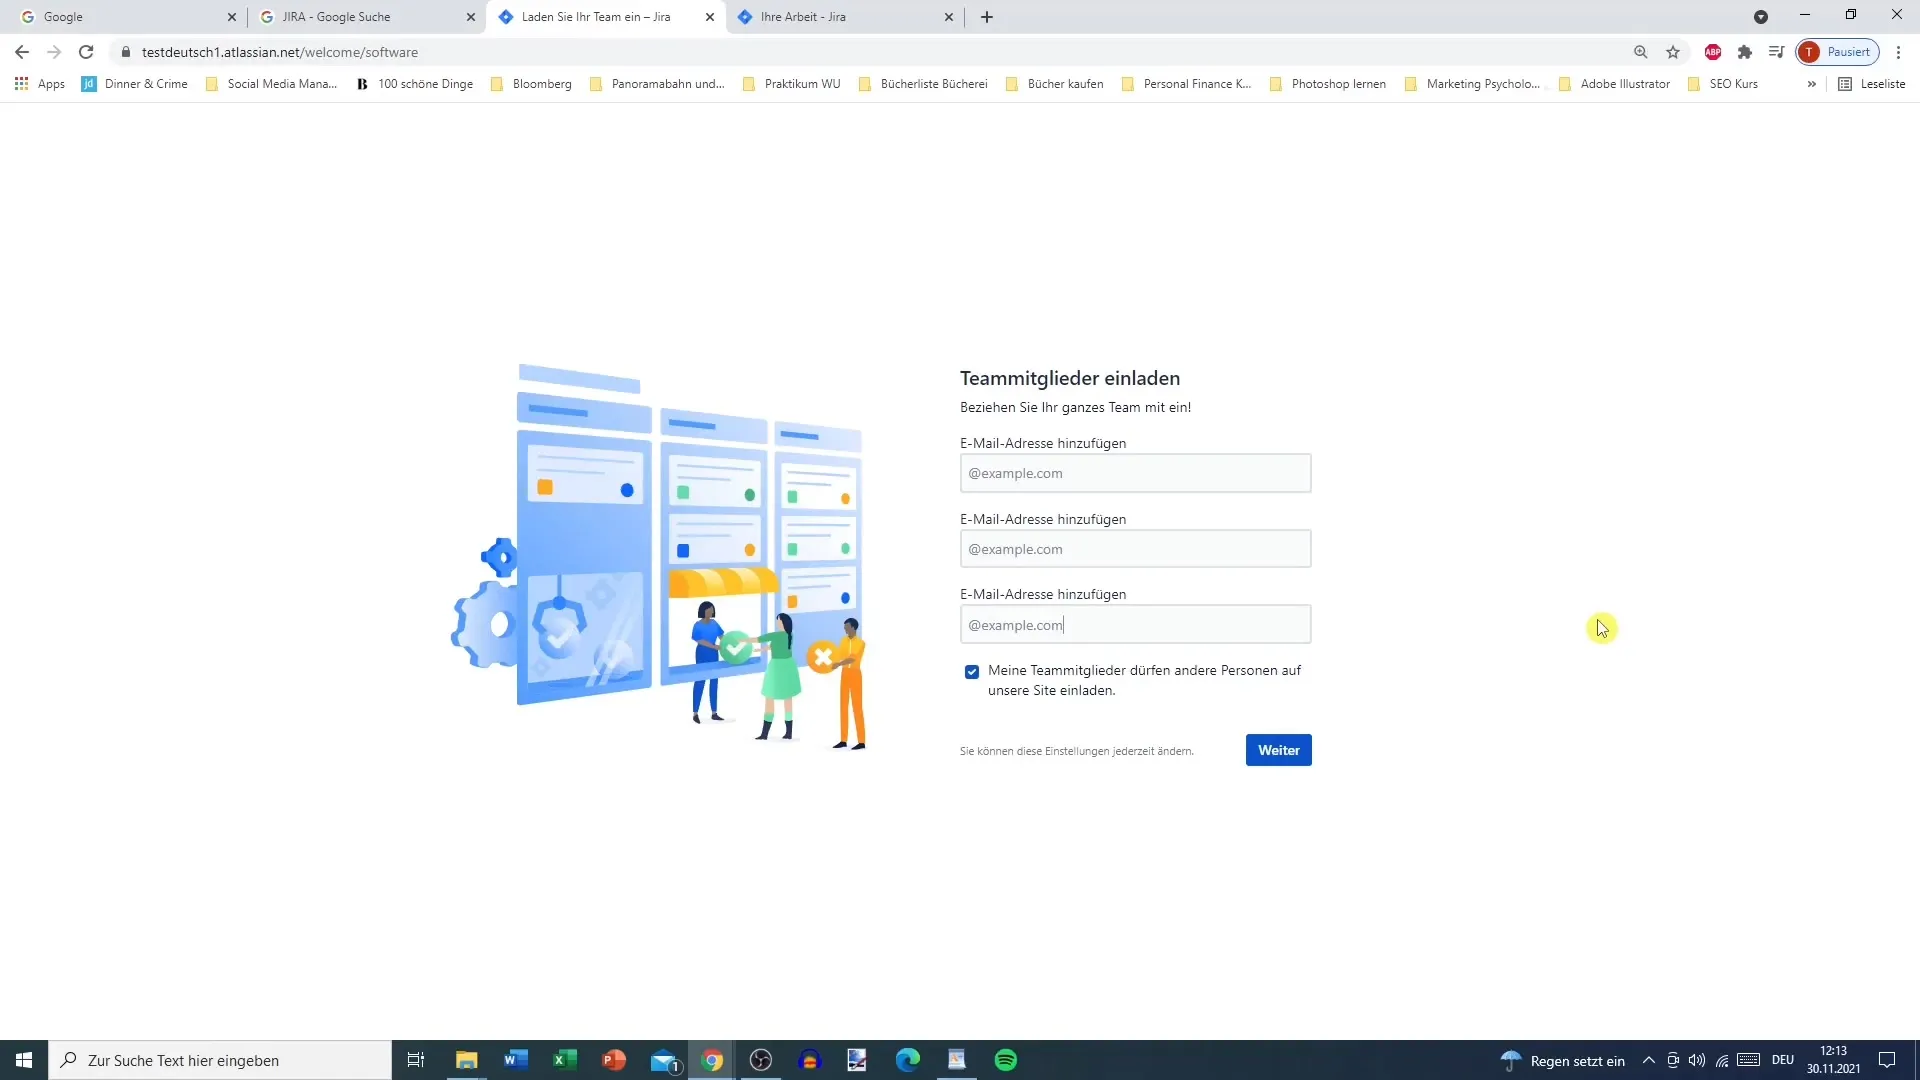Launch Word from the taskbar
This screenshot has width=1920, height=1080.
(516, 1060)
